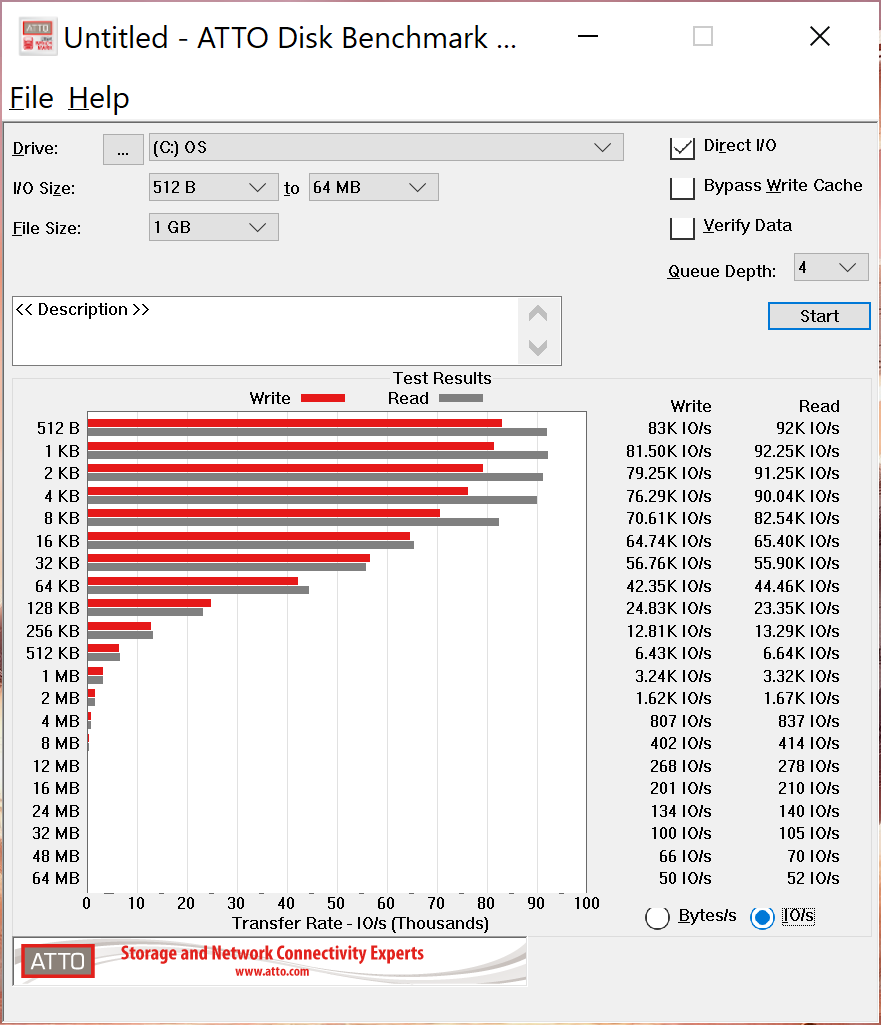The image size is (881, 1025).
Task: Click the 64 MB row label in chart
Action: tap(56, 879)
